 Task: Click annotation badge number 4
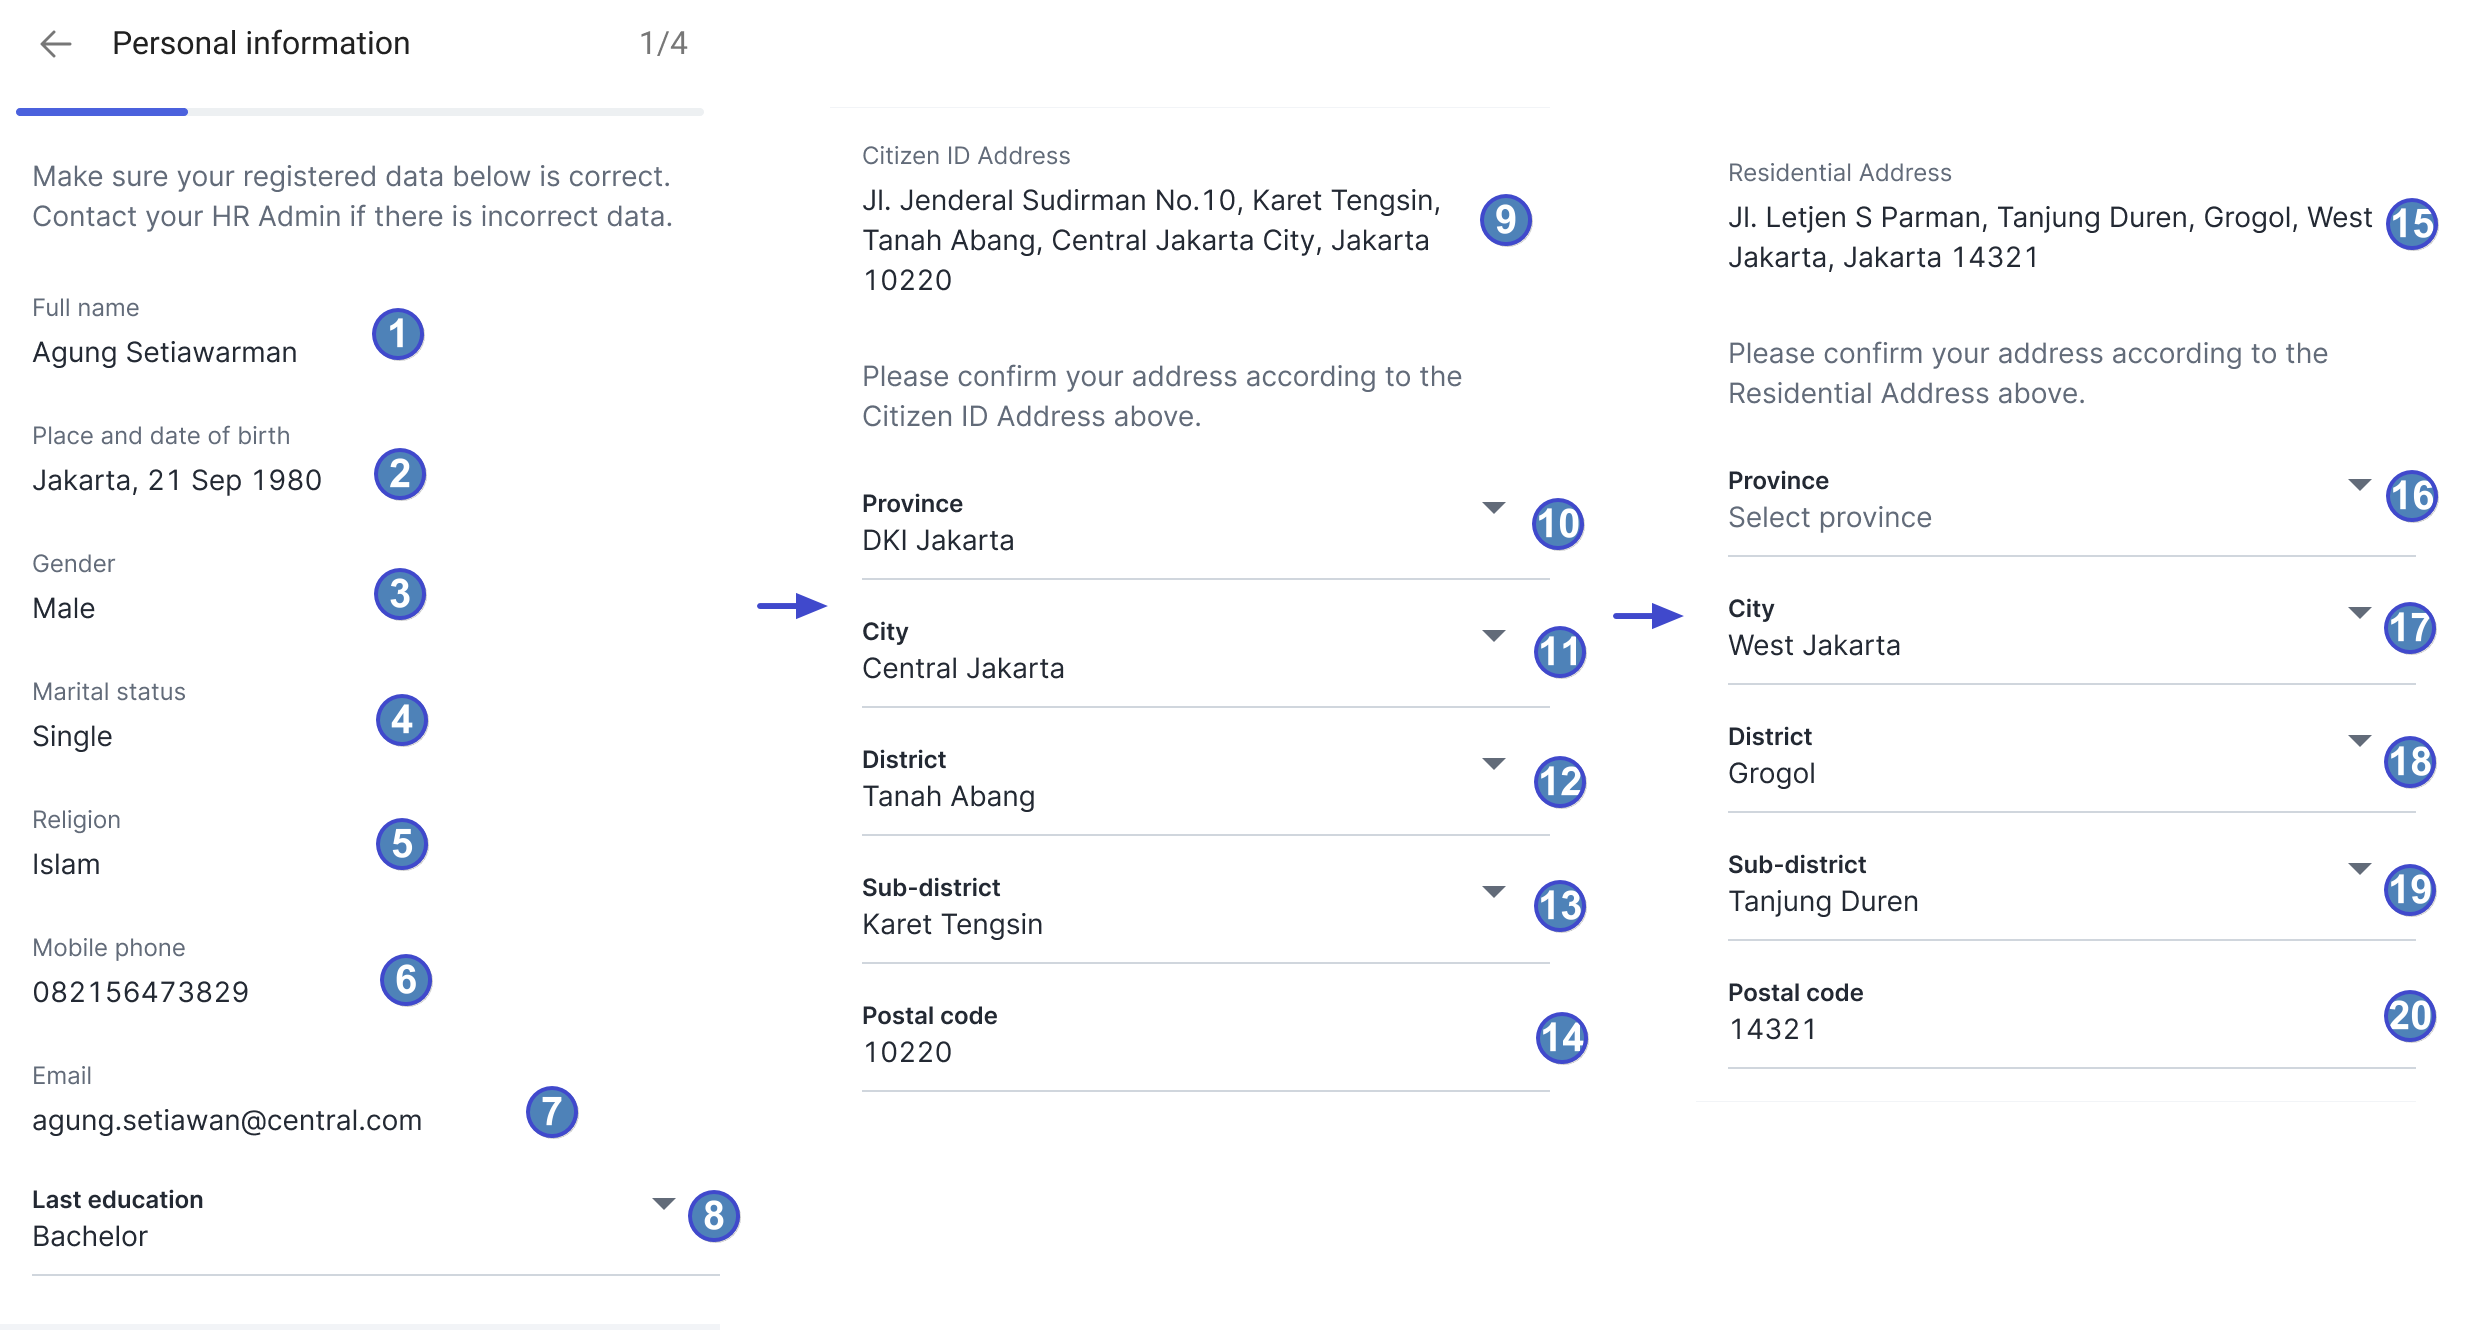tap(402, 720)
